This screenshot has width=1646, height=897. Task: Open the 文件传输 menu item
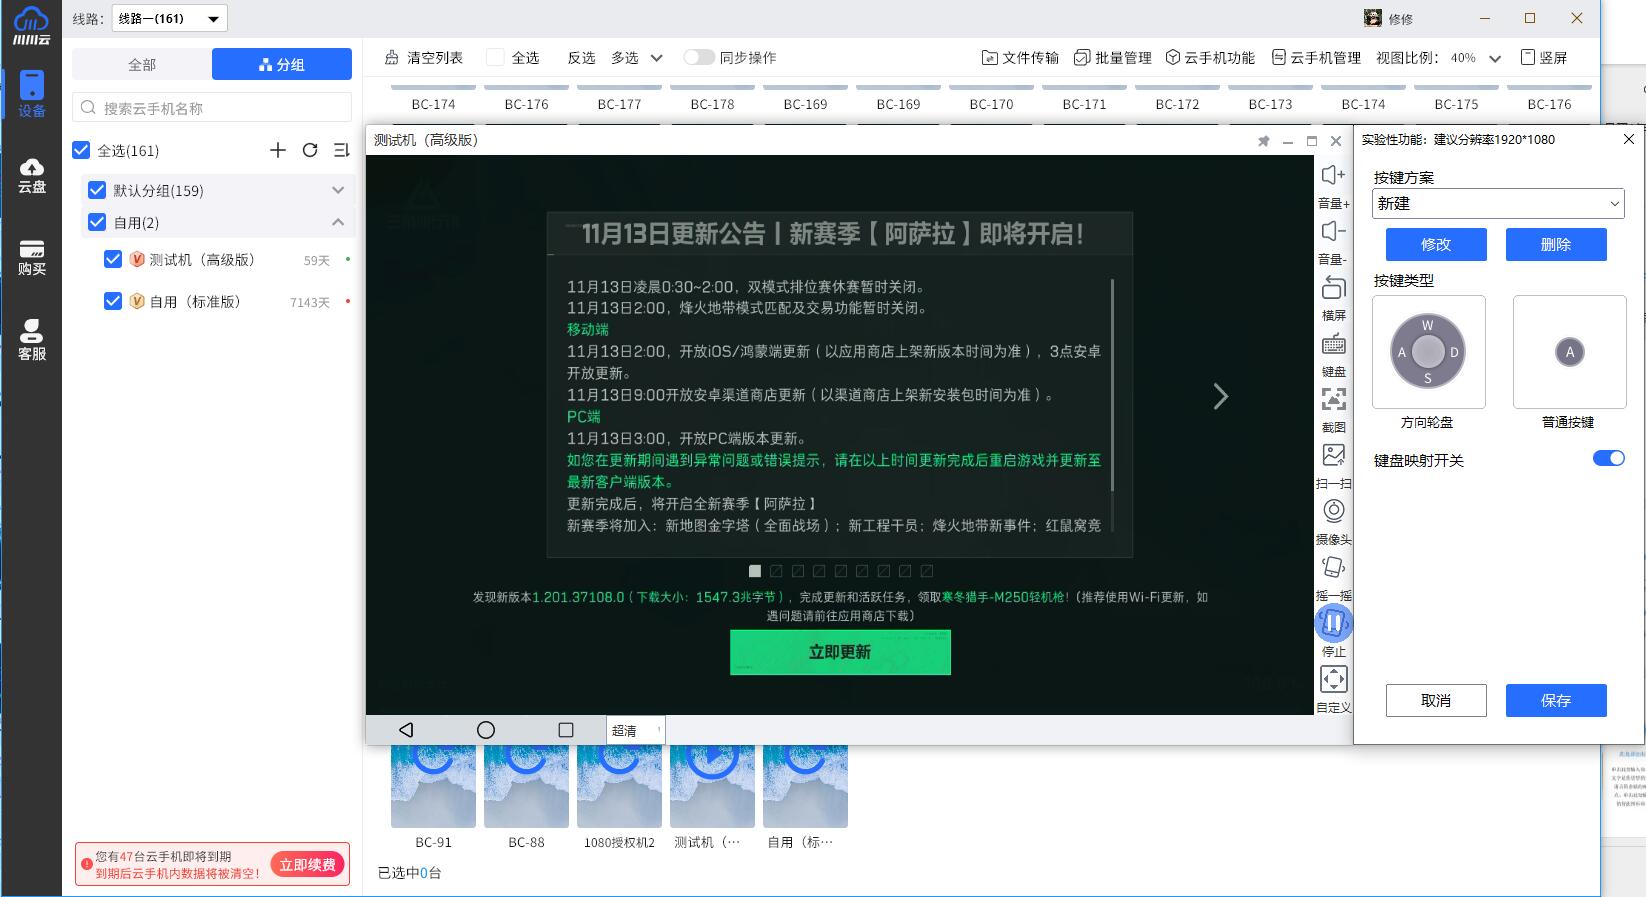1020,58
